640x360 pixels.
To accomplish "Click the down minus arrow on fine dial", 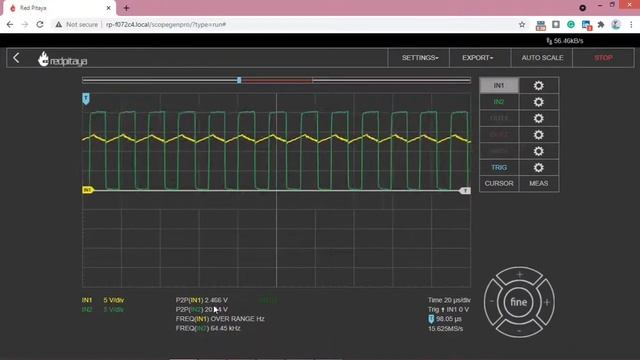I will point(519,330).
